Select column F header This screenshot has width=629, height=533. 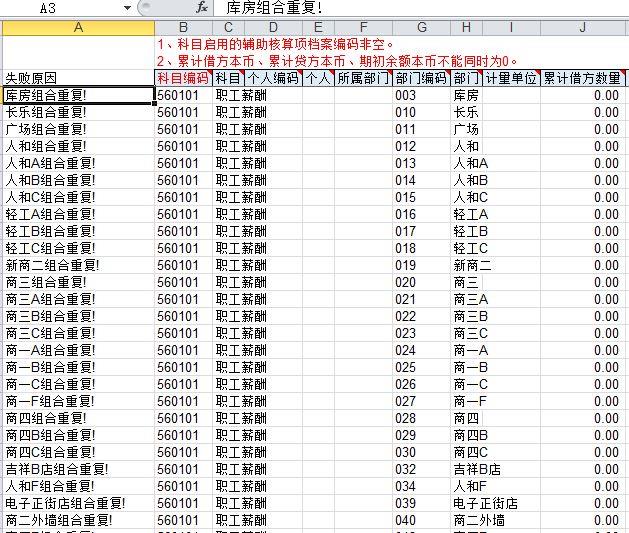click(363, 27)
